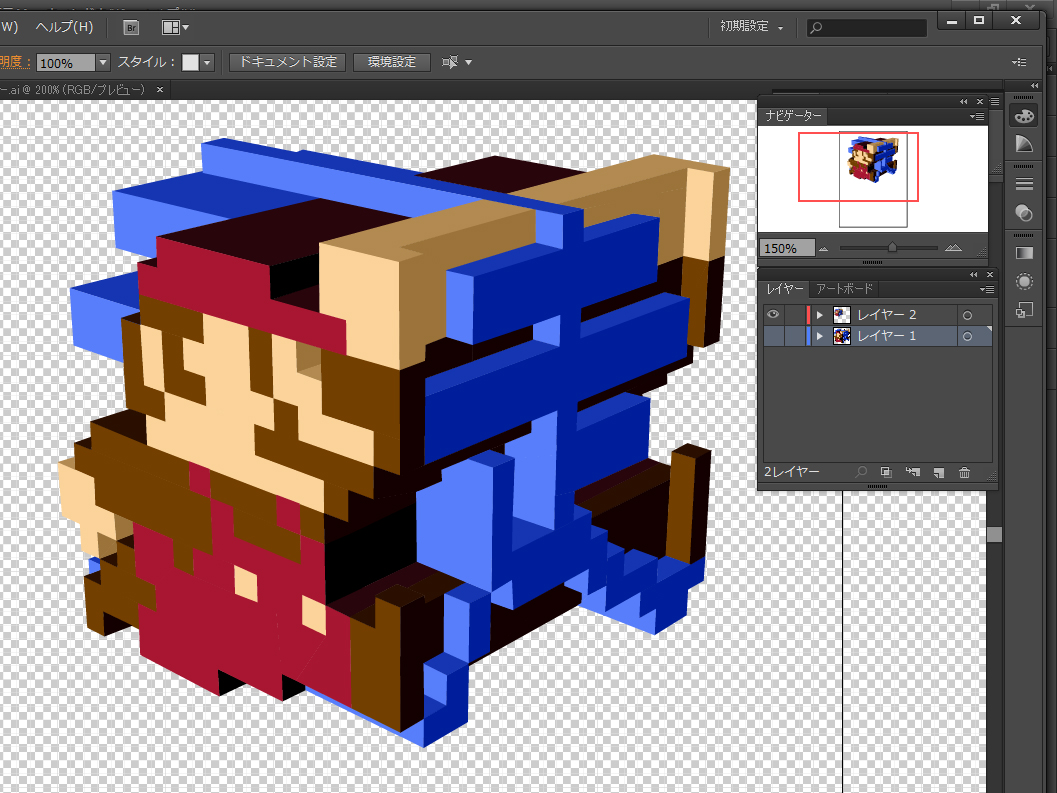Click the ドキュメント設定 button

point(288,62)
